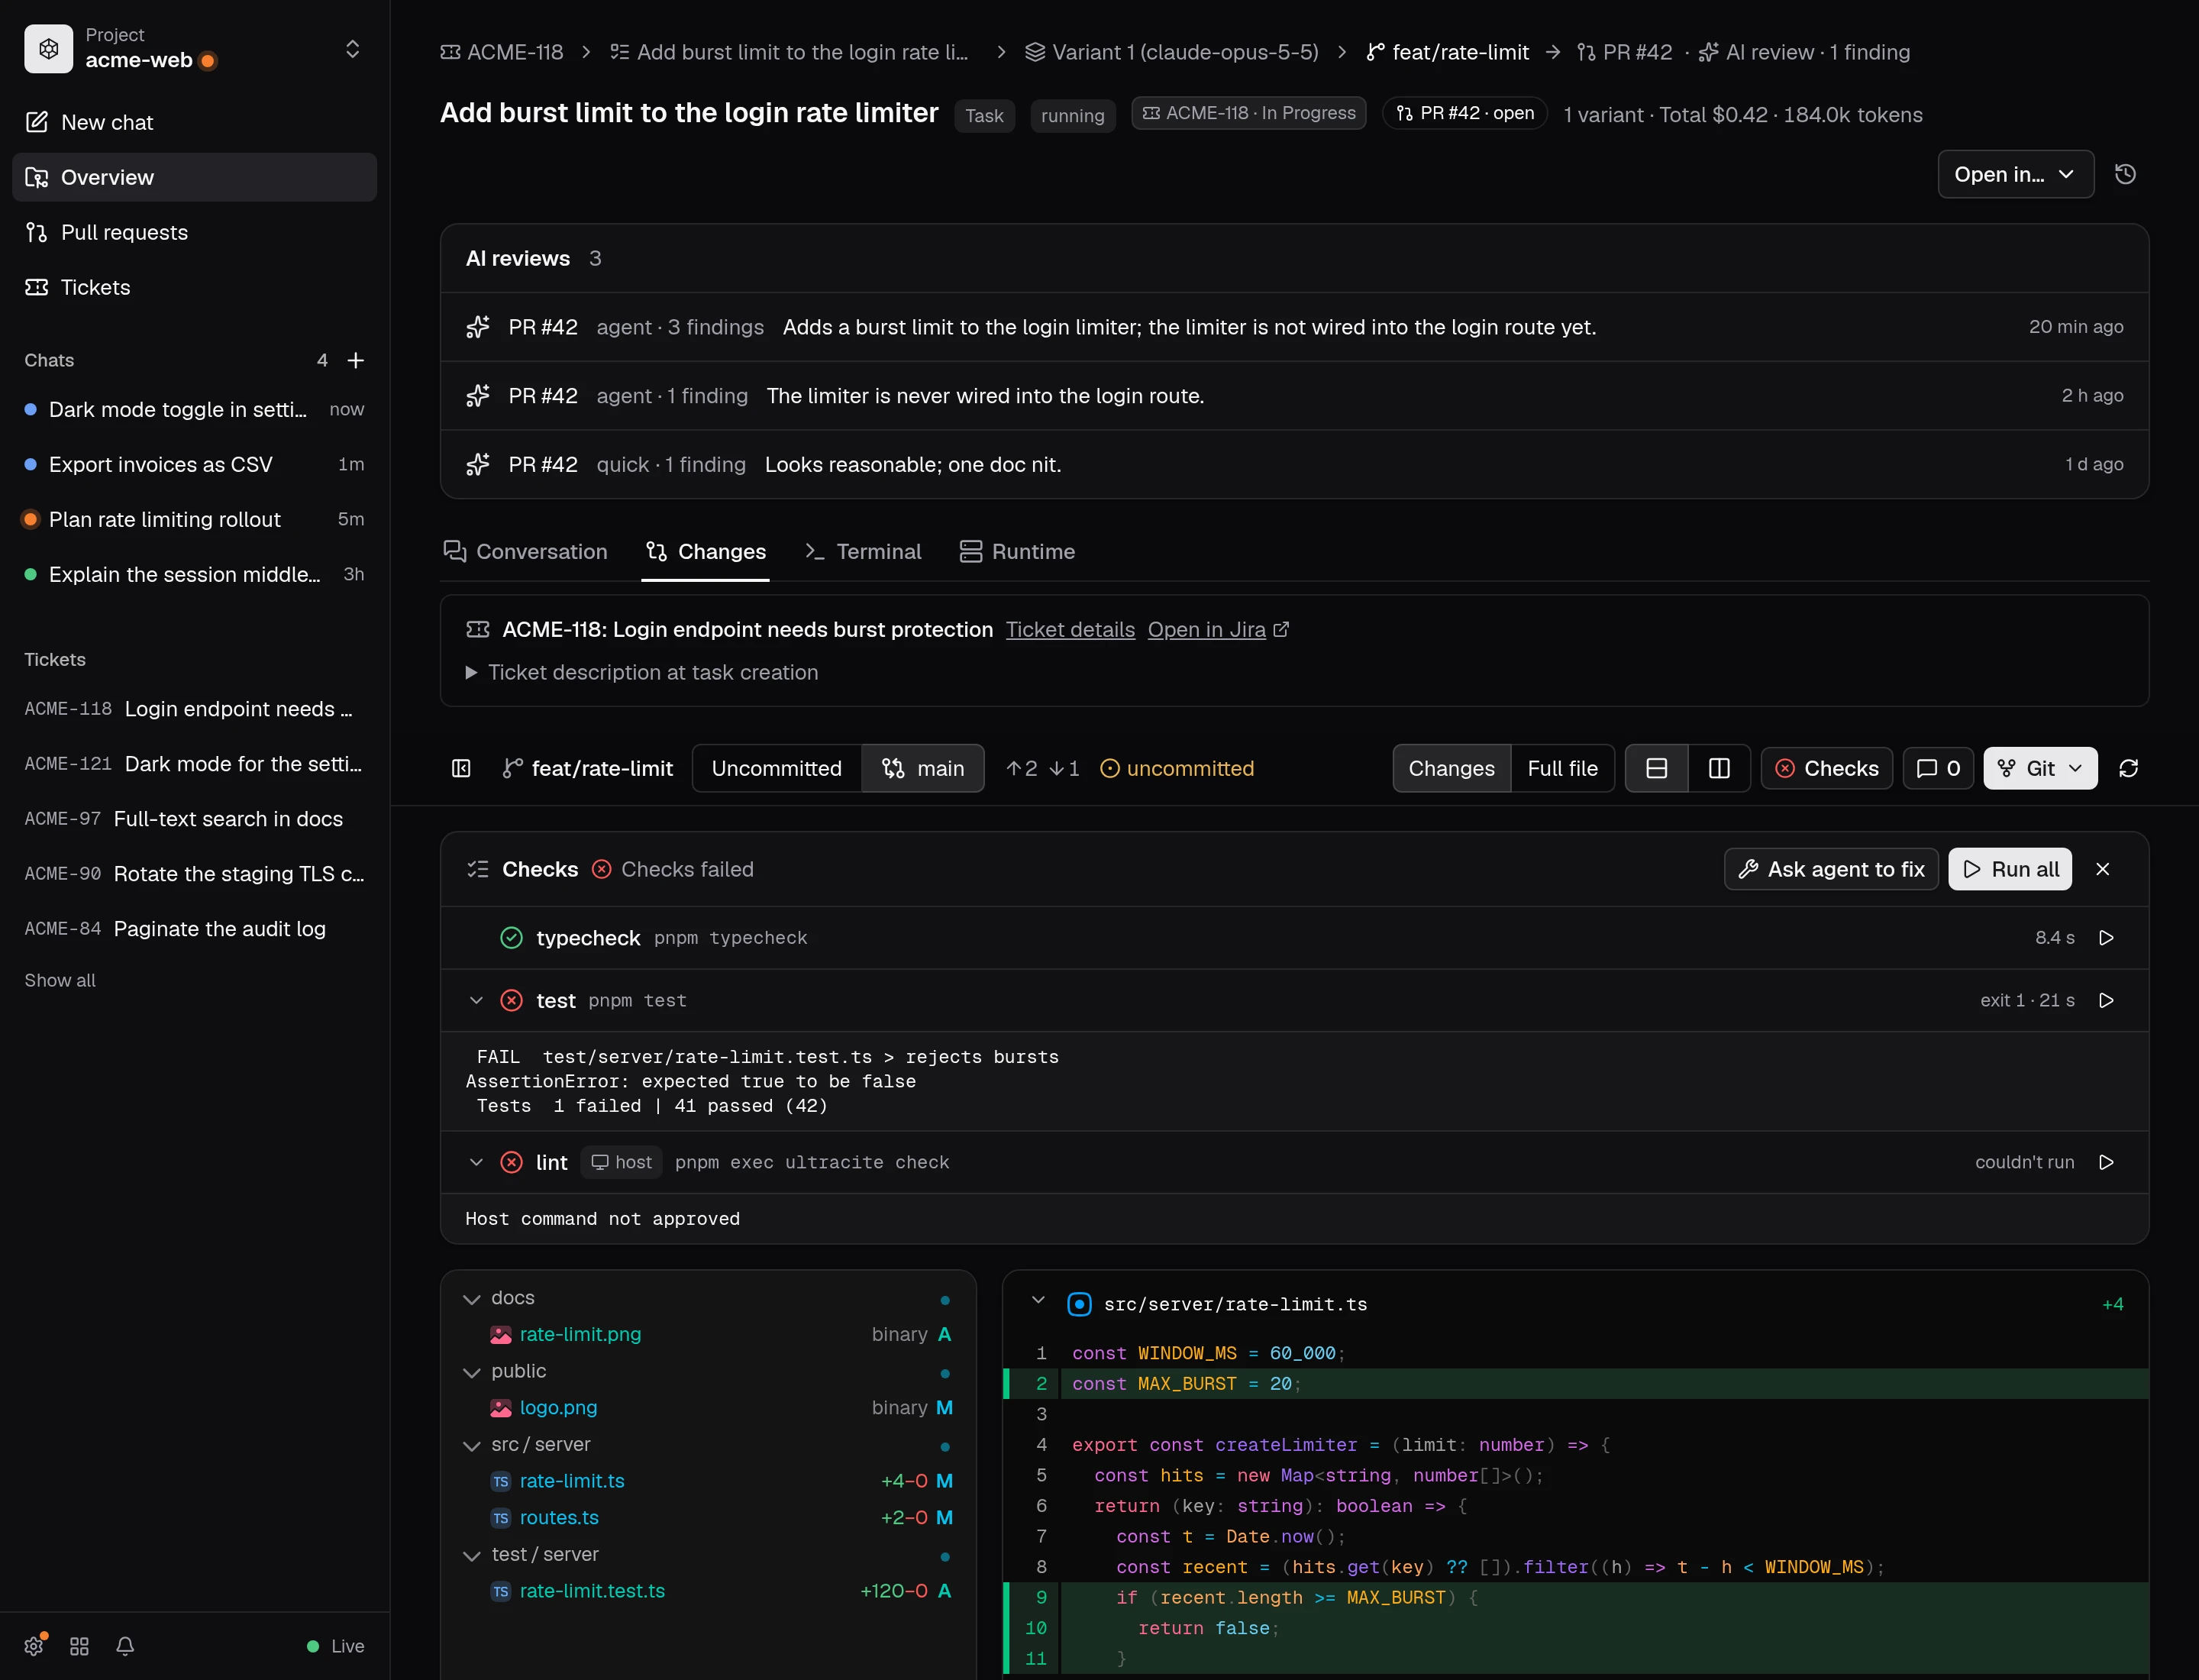Open the project switcher for acme-web
This screenshot has height=1680, width=2199.
[194, 49]
